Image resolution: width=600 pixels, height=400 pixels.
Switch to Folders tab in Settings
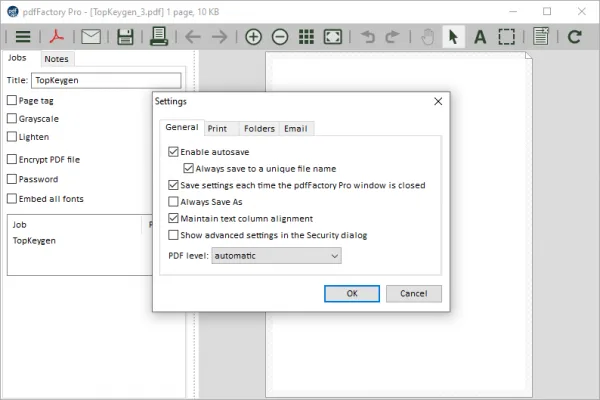[259, 129]
